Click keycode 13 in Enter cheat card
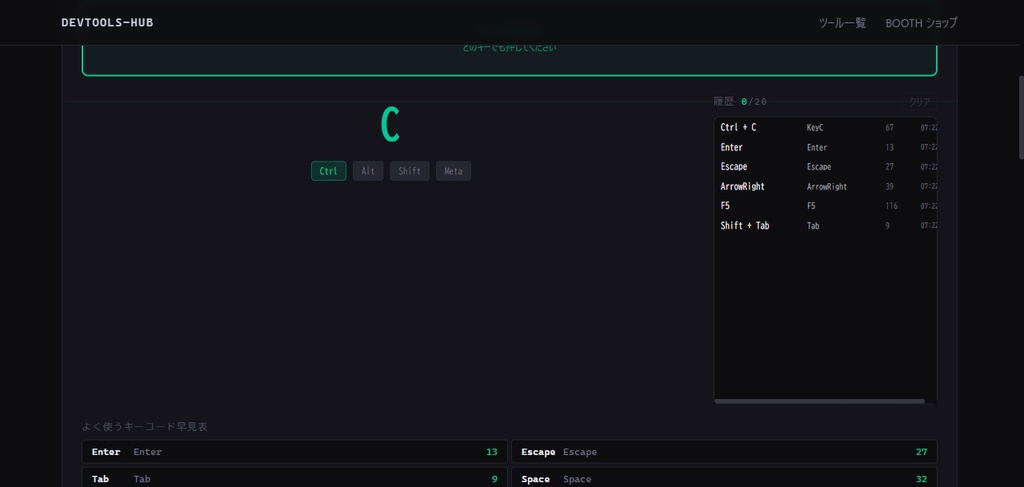 492,452
